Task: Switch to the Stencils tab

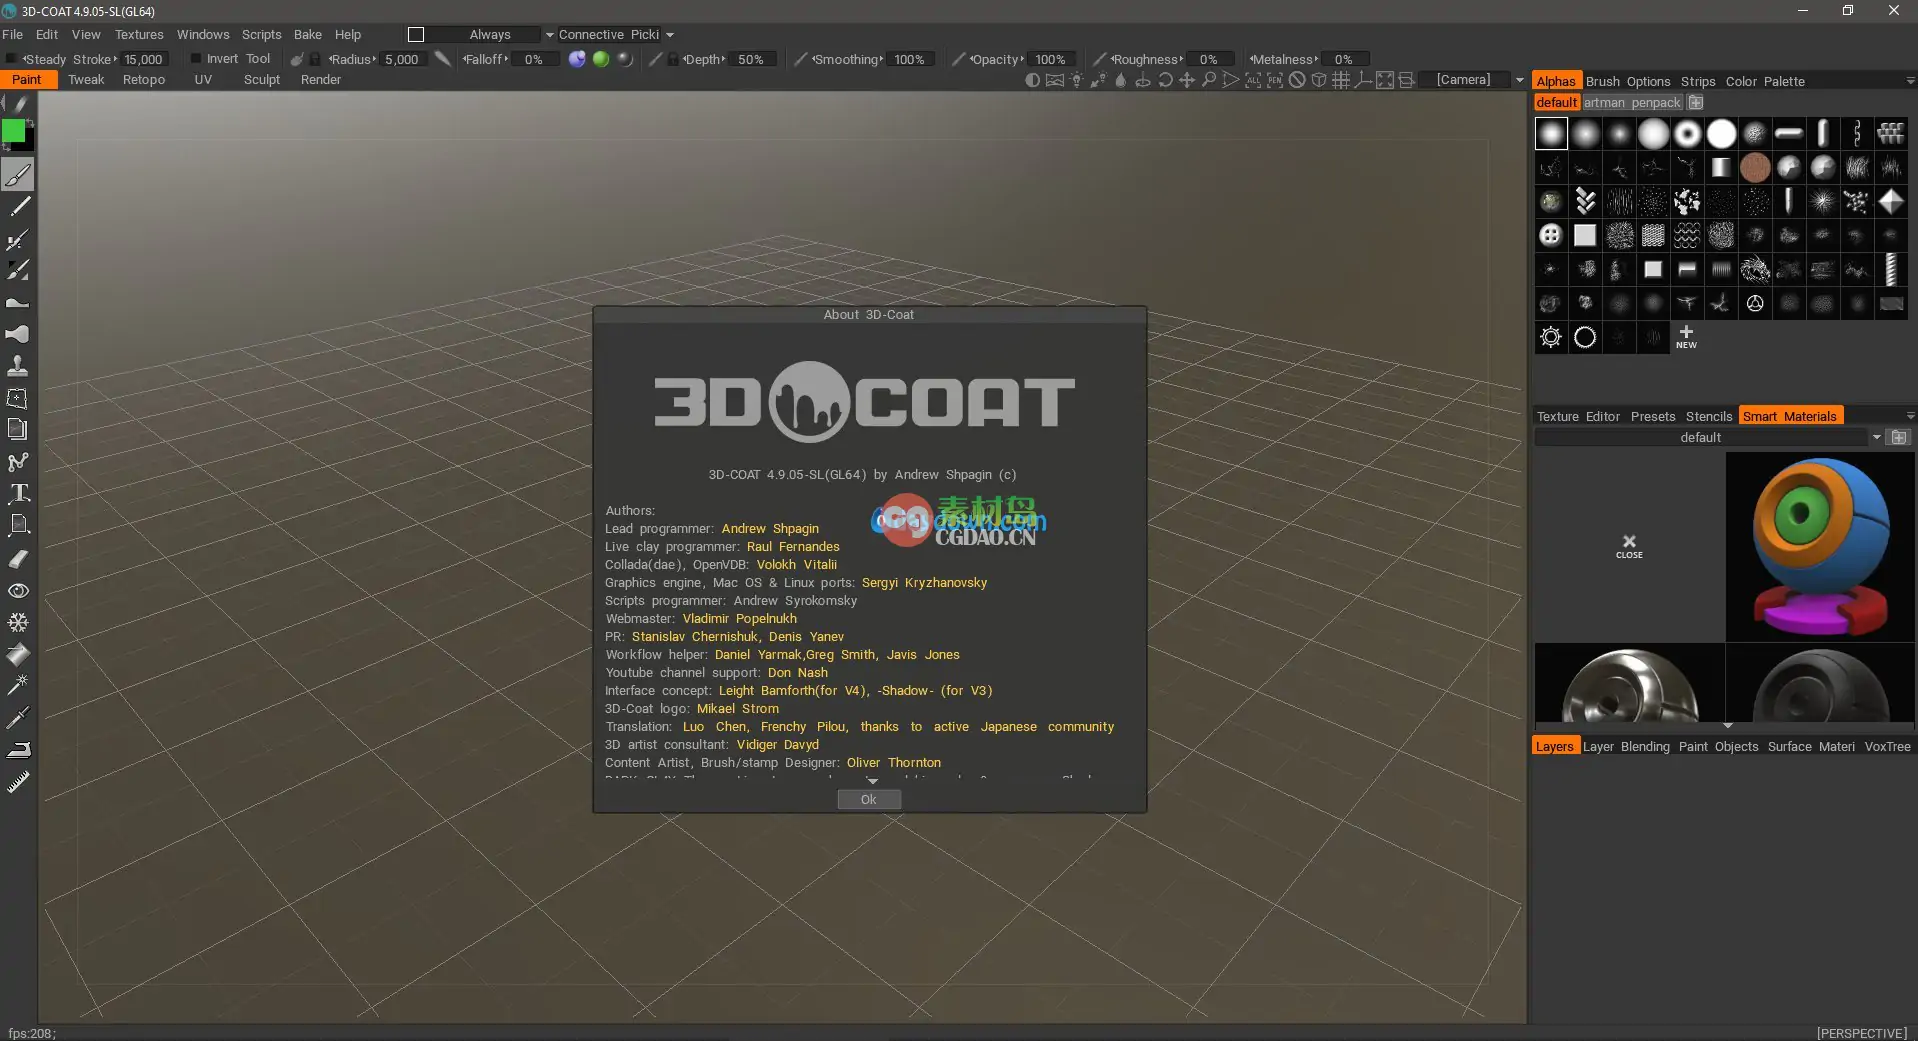Action: 1709,417
